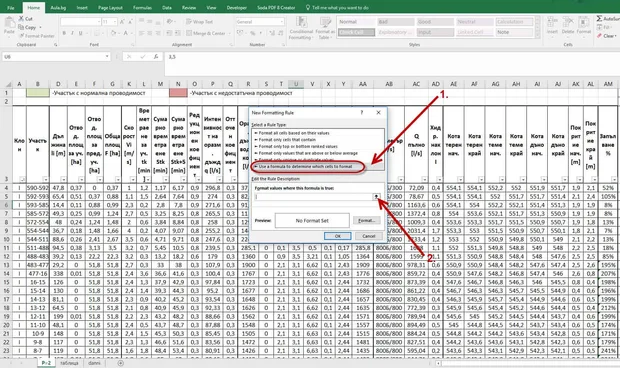This screenshot has height=368, width=620.
Task: Click the Format... button in dialog
Action: pos(367,220)
